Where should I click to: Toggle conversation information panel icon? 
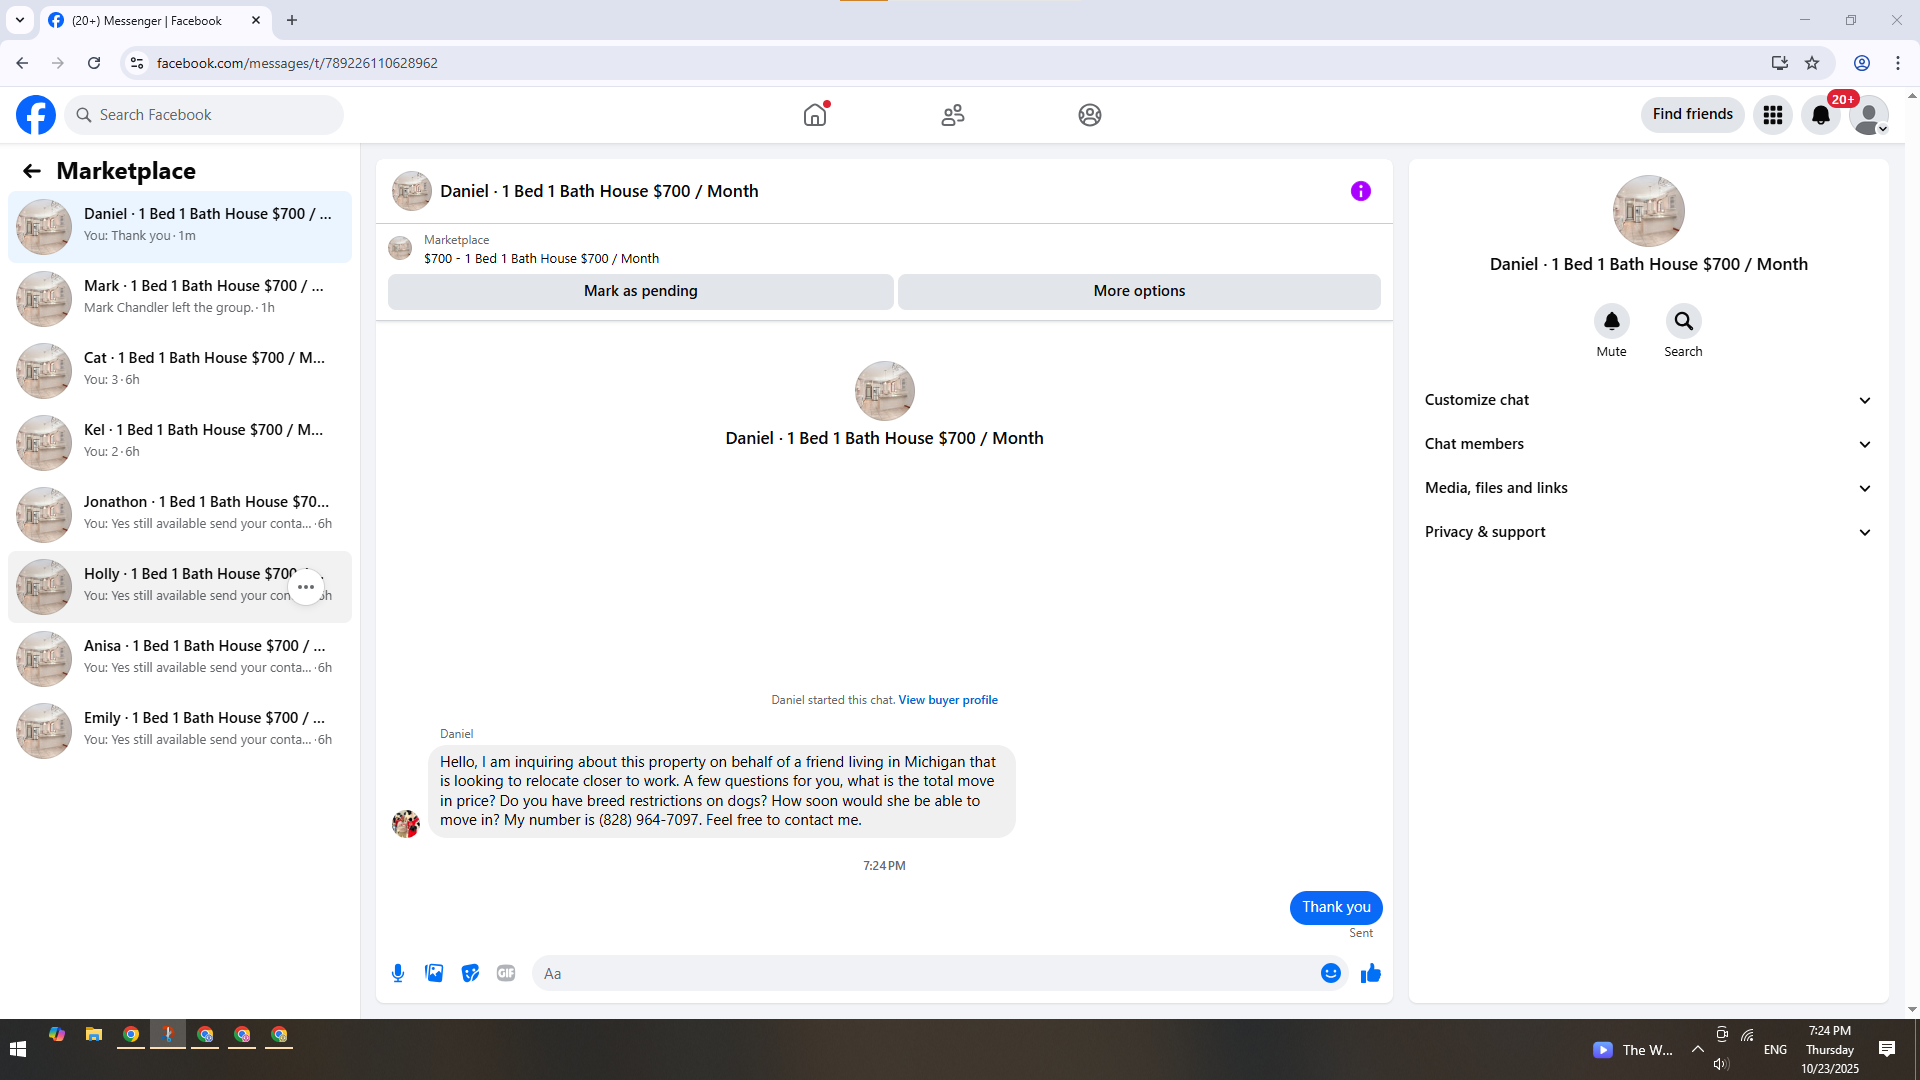point(1360,191)
